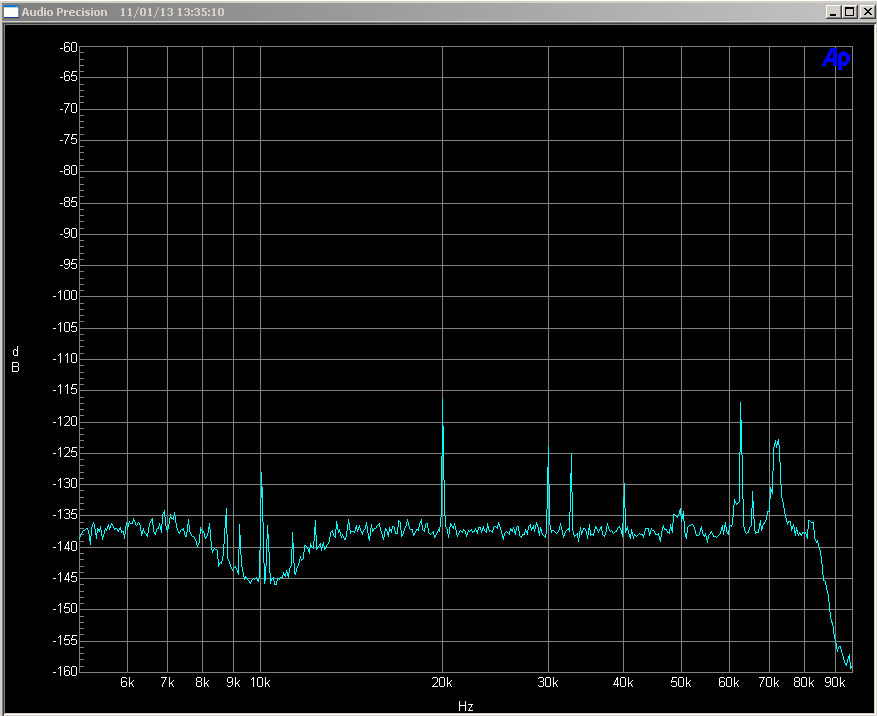Click the '40k' frequency axis label
This screenshot has width=877, height=716.
point(623,682)
